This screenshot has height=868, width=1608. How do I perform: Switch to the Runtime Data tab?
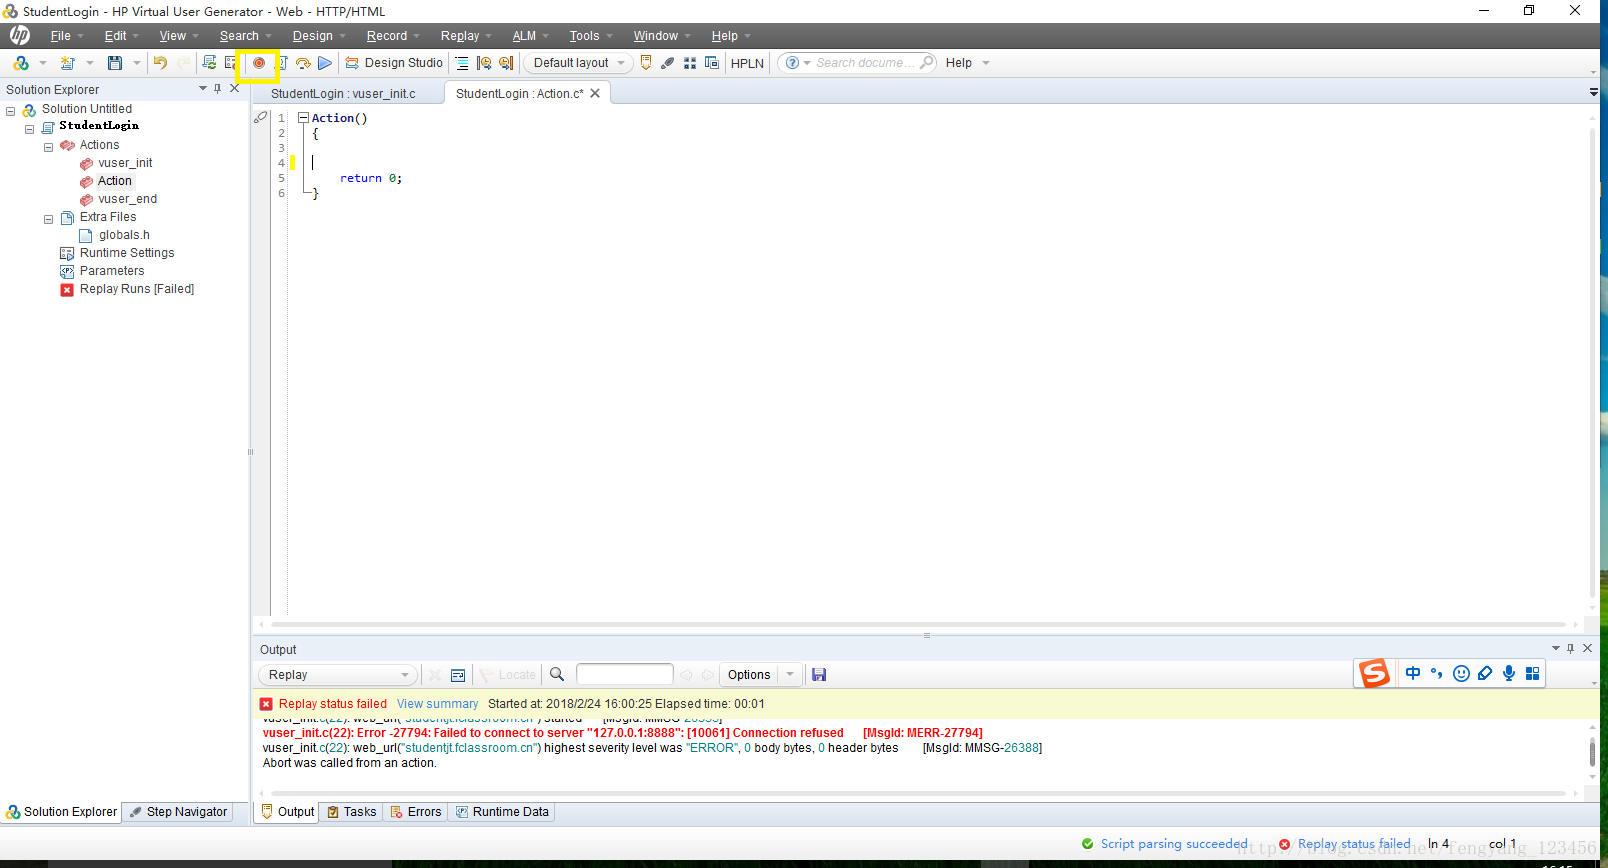502,812
